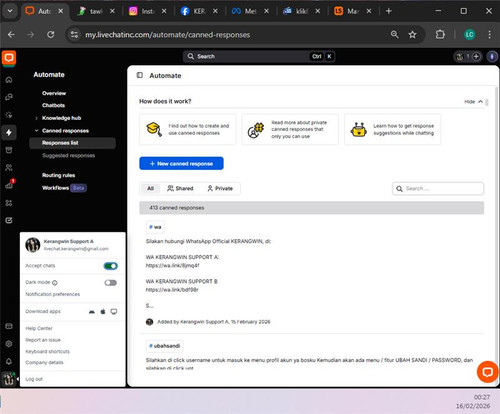Click the invite agents plus icon
500x414 pixels.
pos(476,57)
